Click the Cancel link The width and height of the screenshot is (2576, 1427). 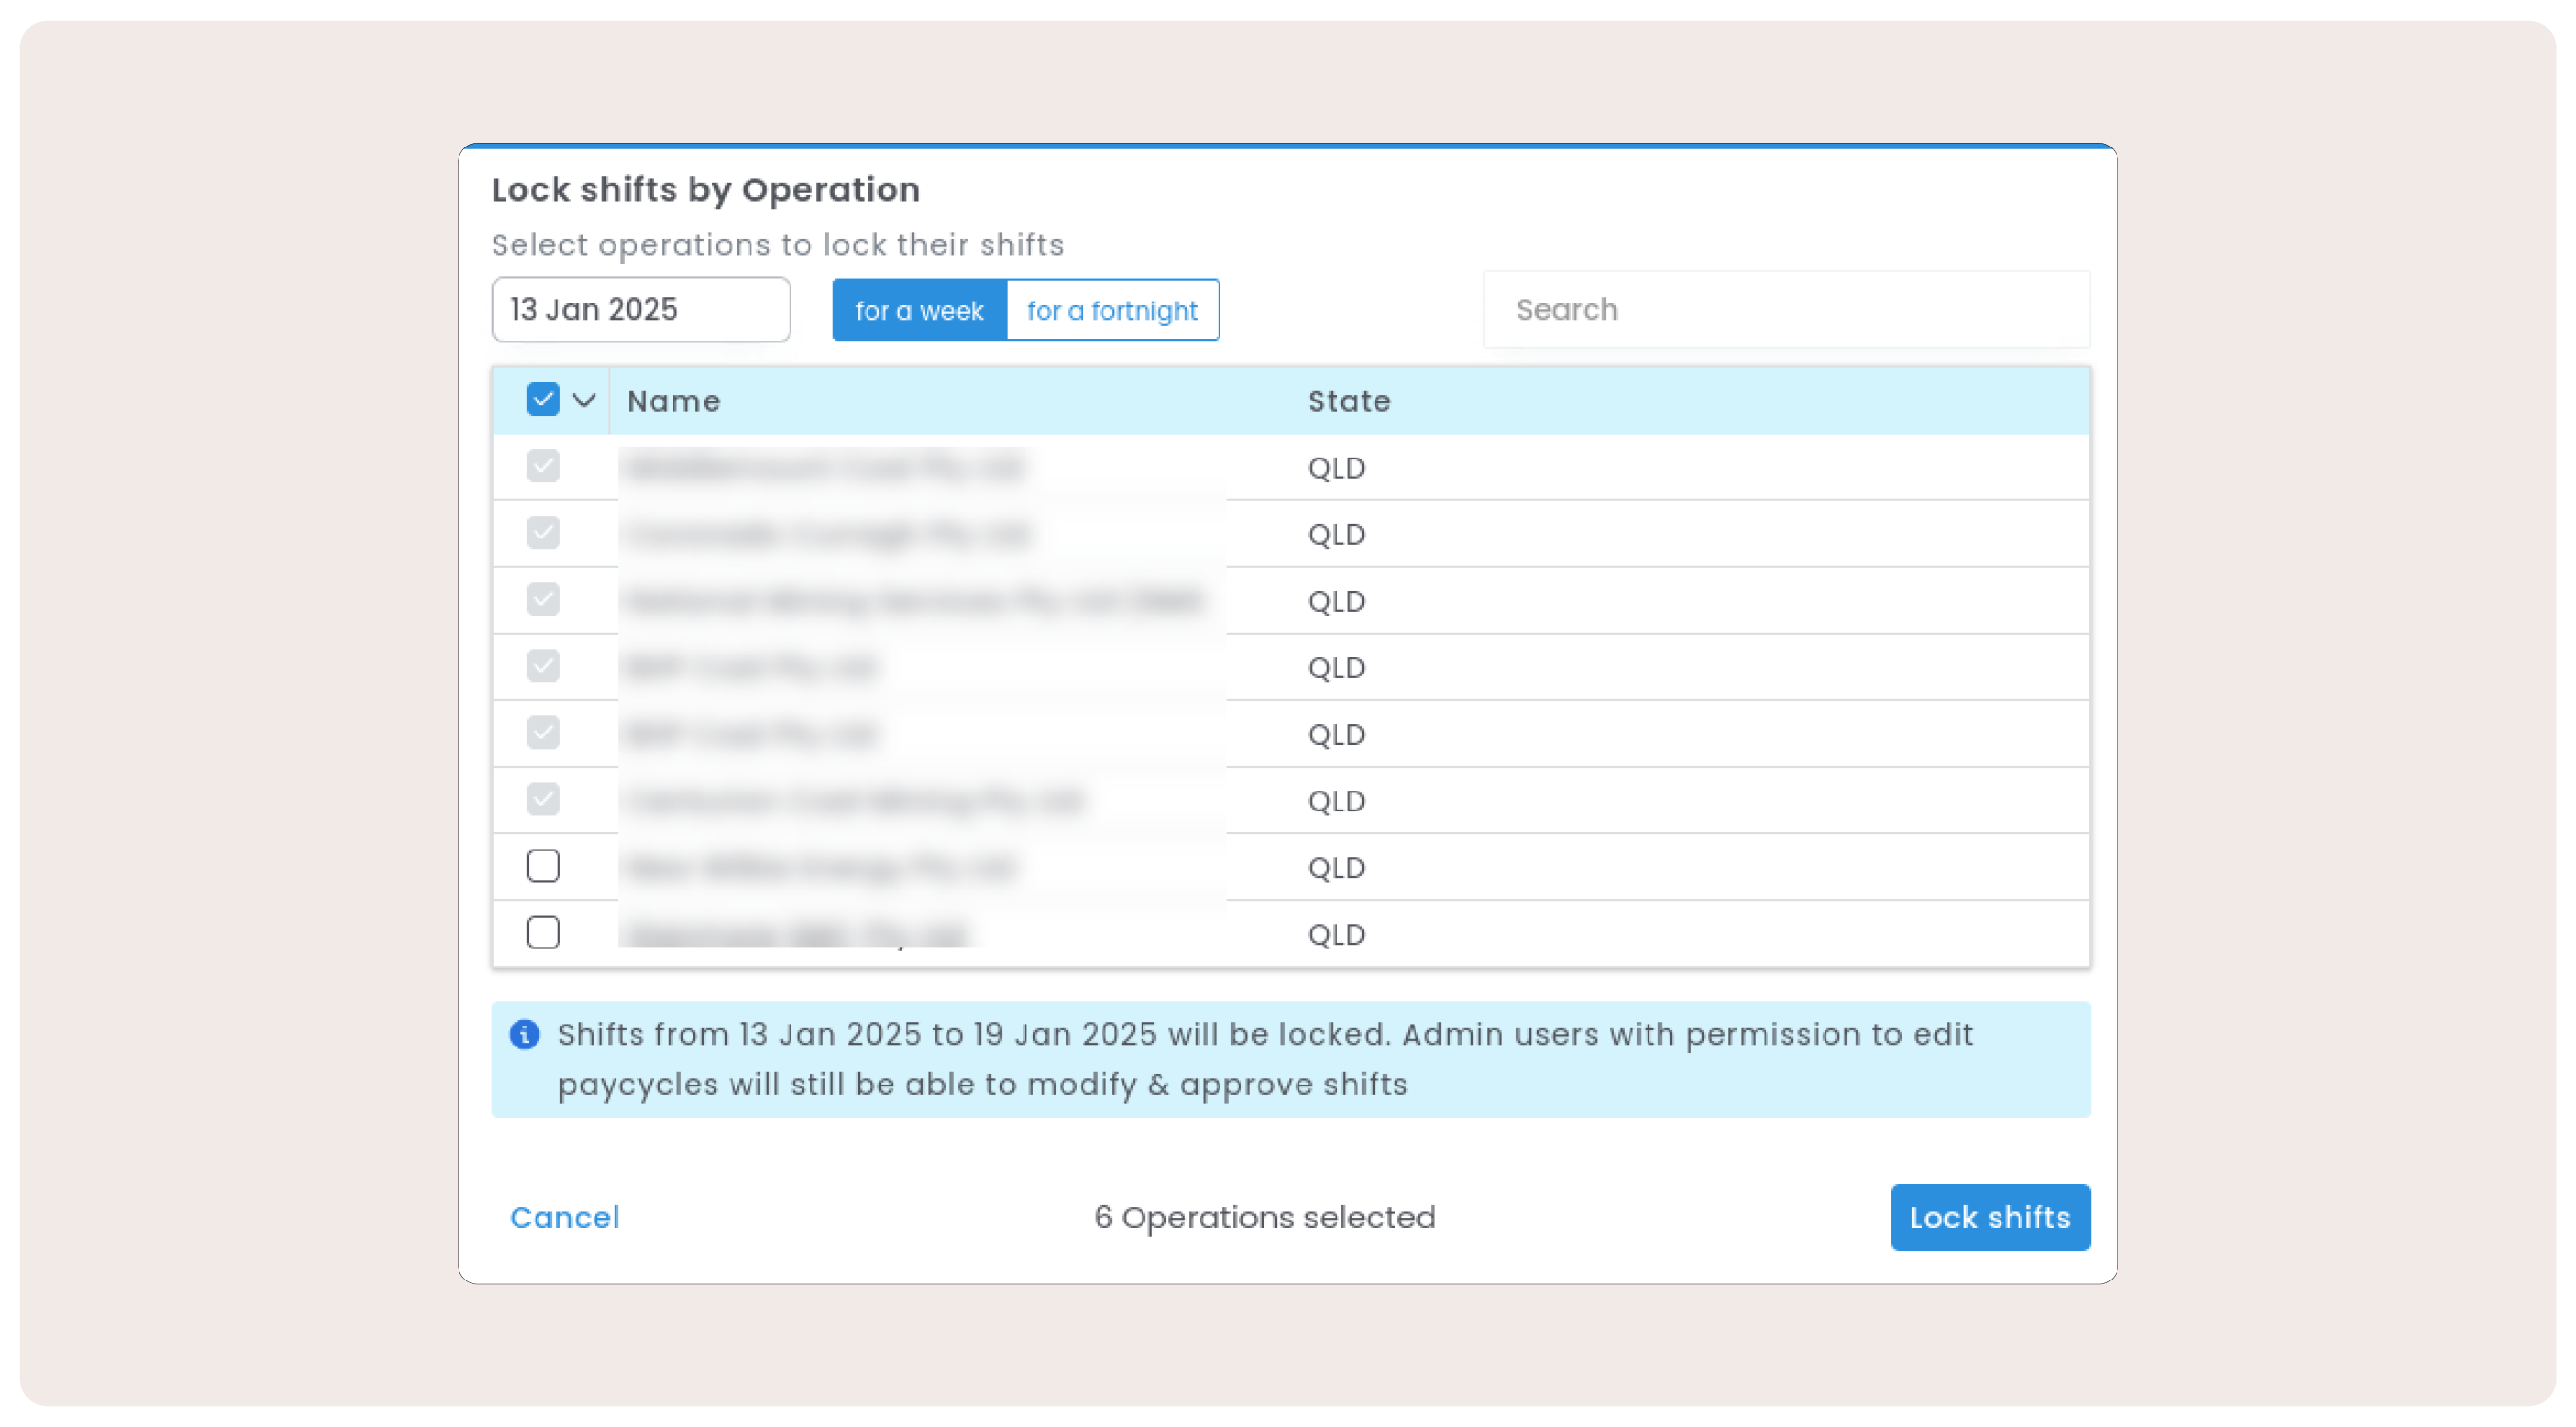pos(564,1217)
